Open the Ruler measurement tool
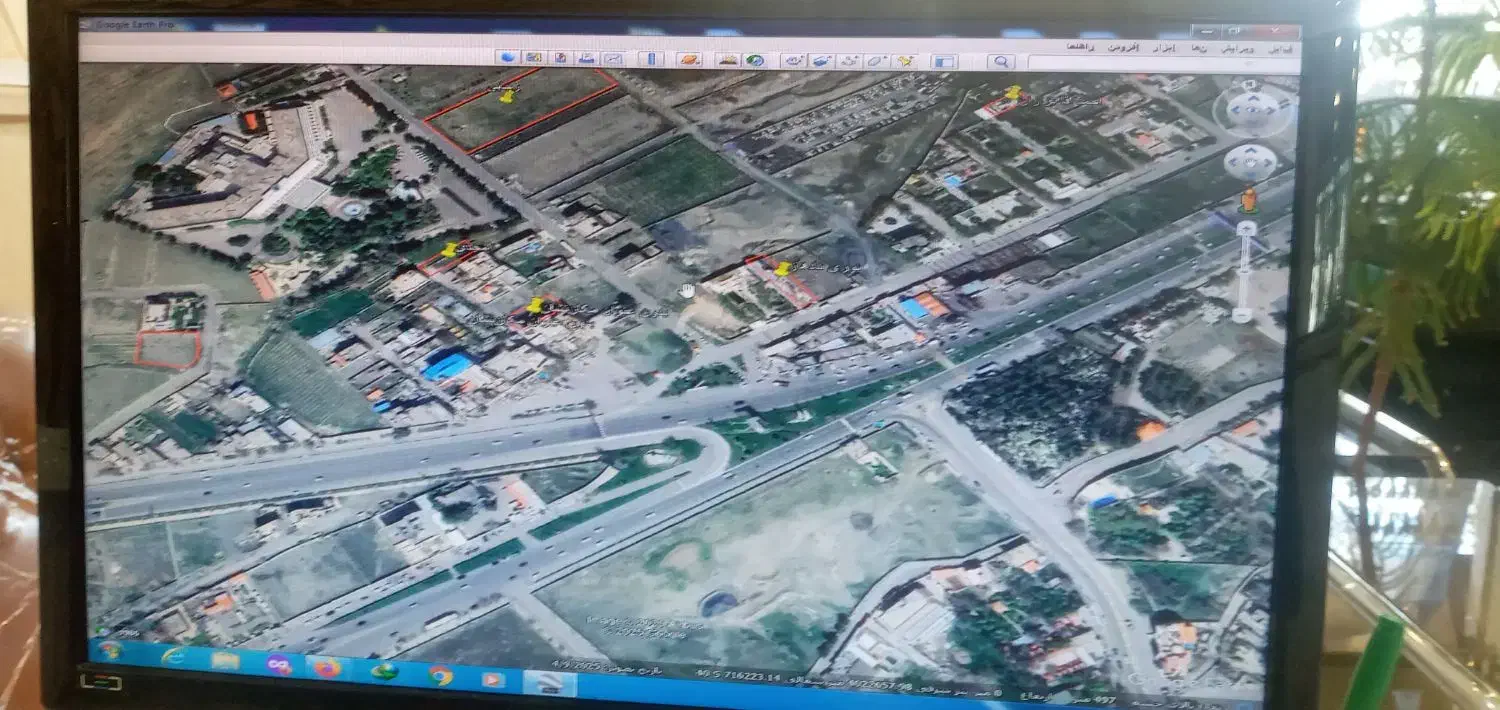1500x710 pixels. (x=651, y=60)
